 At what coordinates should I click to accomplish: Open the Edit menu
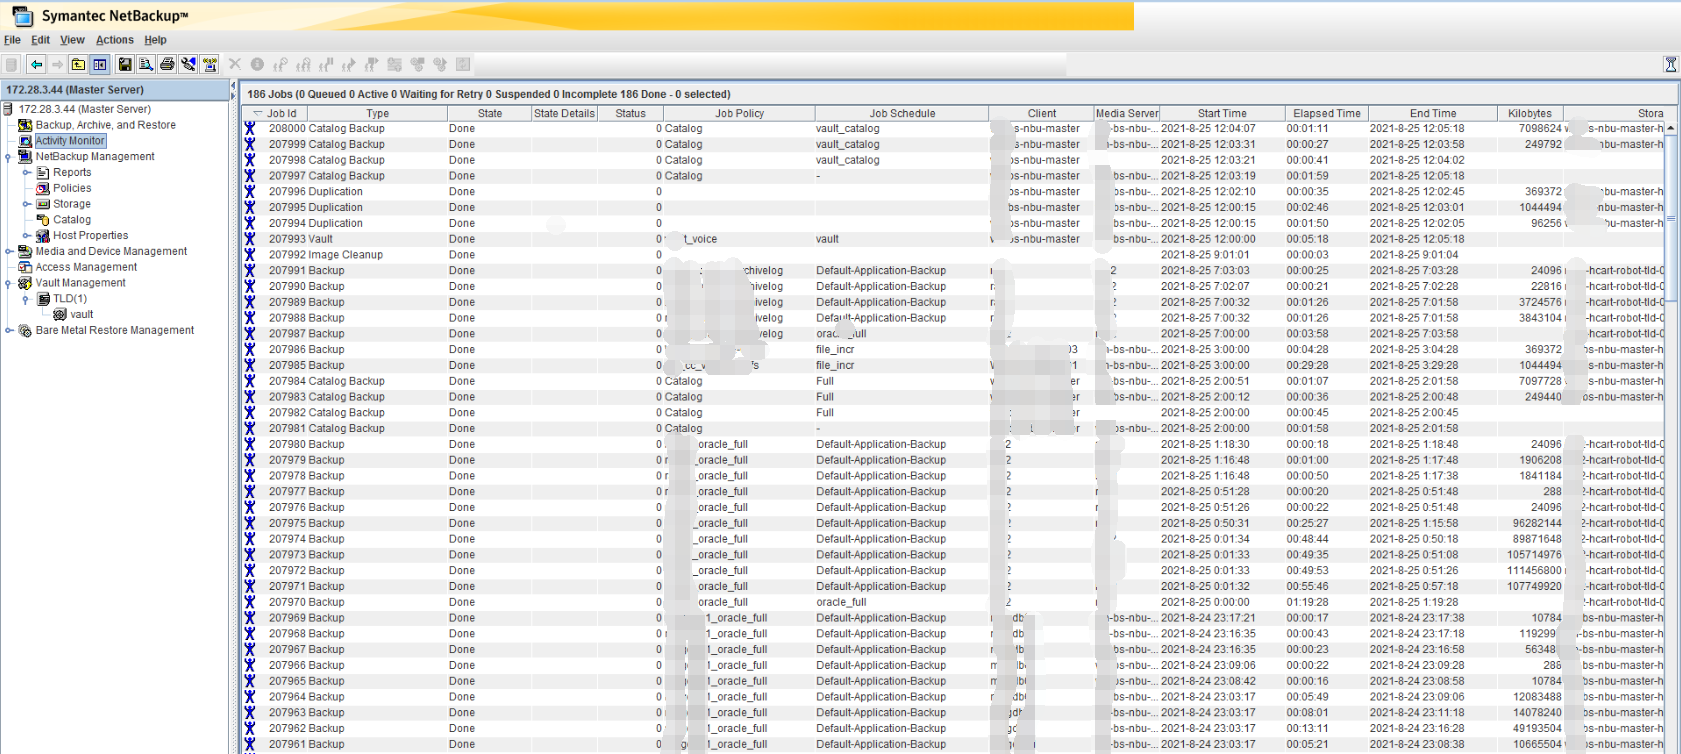(40, 40)
